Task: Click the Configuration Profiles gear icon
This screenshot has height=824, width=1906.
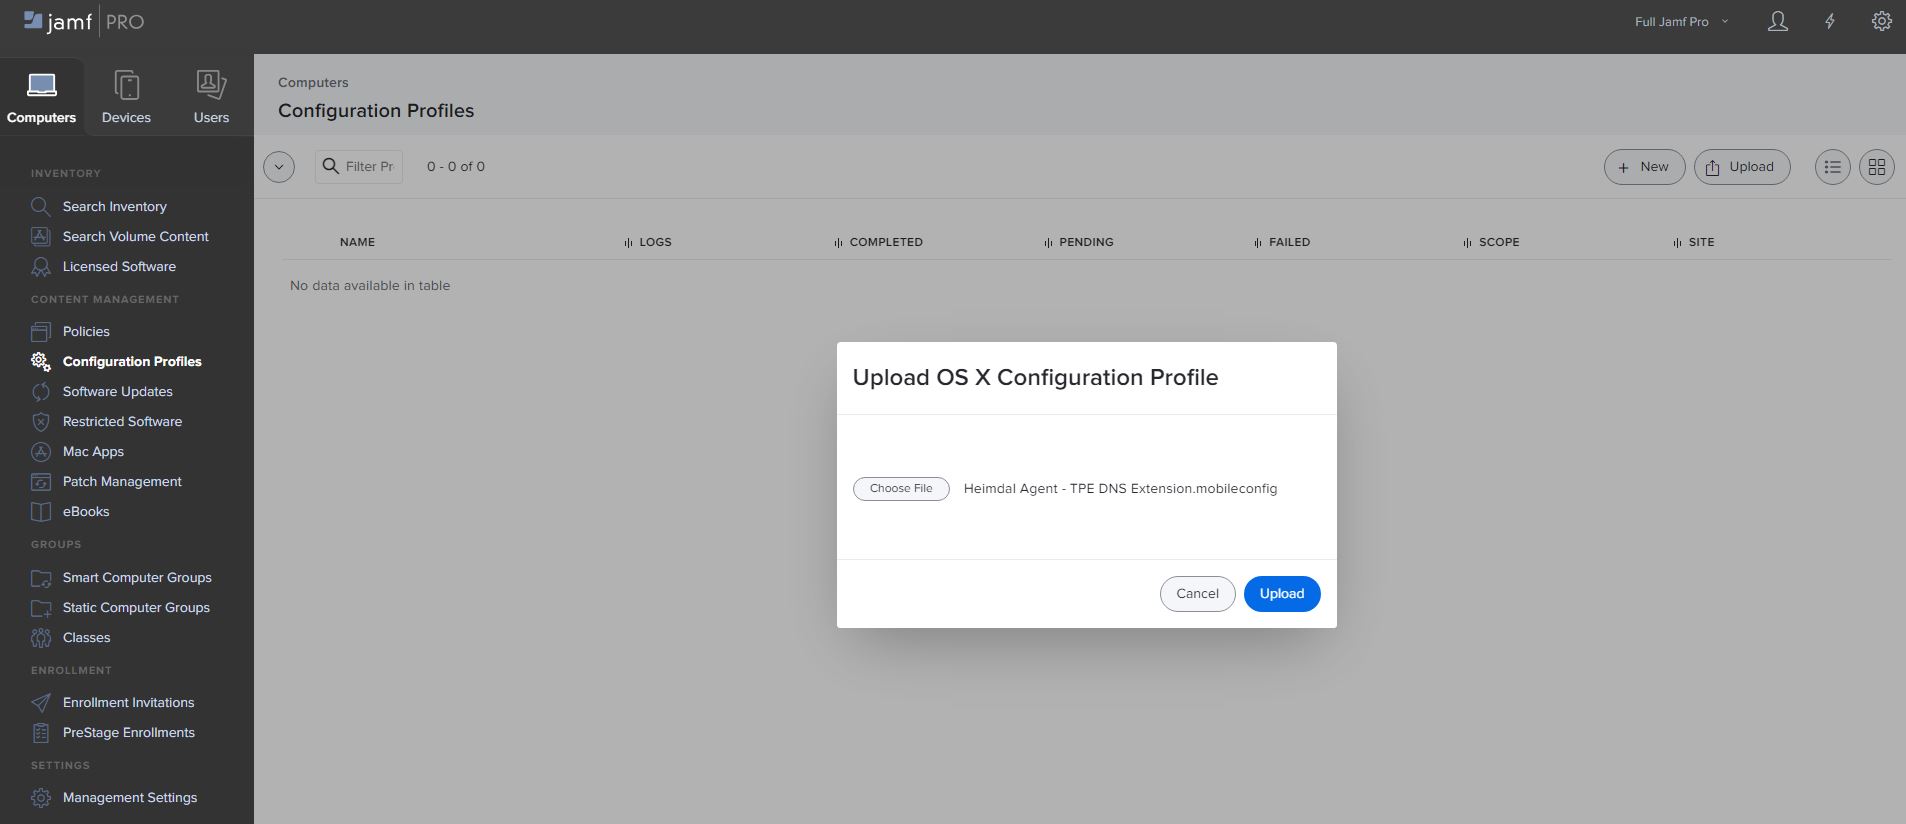Action: 41,361
